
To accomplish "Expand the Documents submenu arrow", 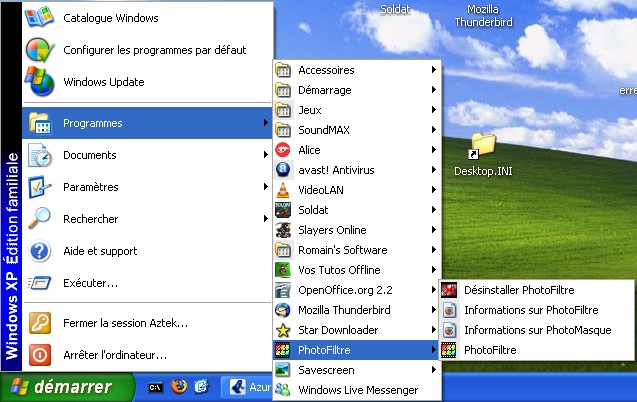I will pyautogui.click(x=265, y=155).
